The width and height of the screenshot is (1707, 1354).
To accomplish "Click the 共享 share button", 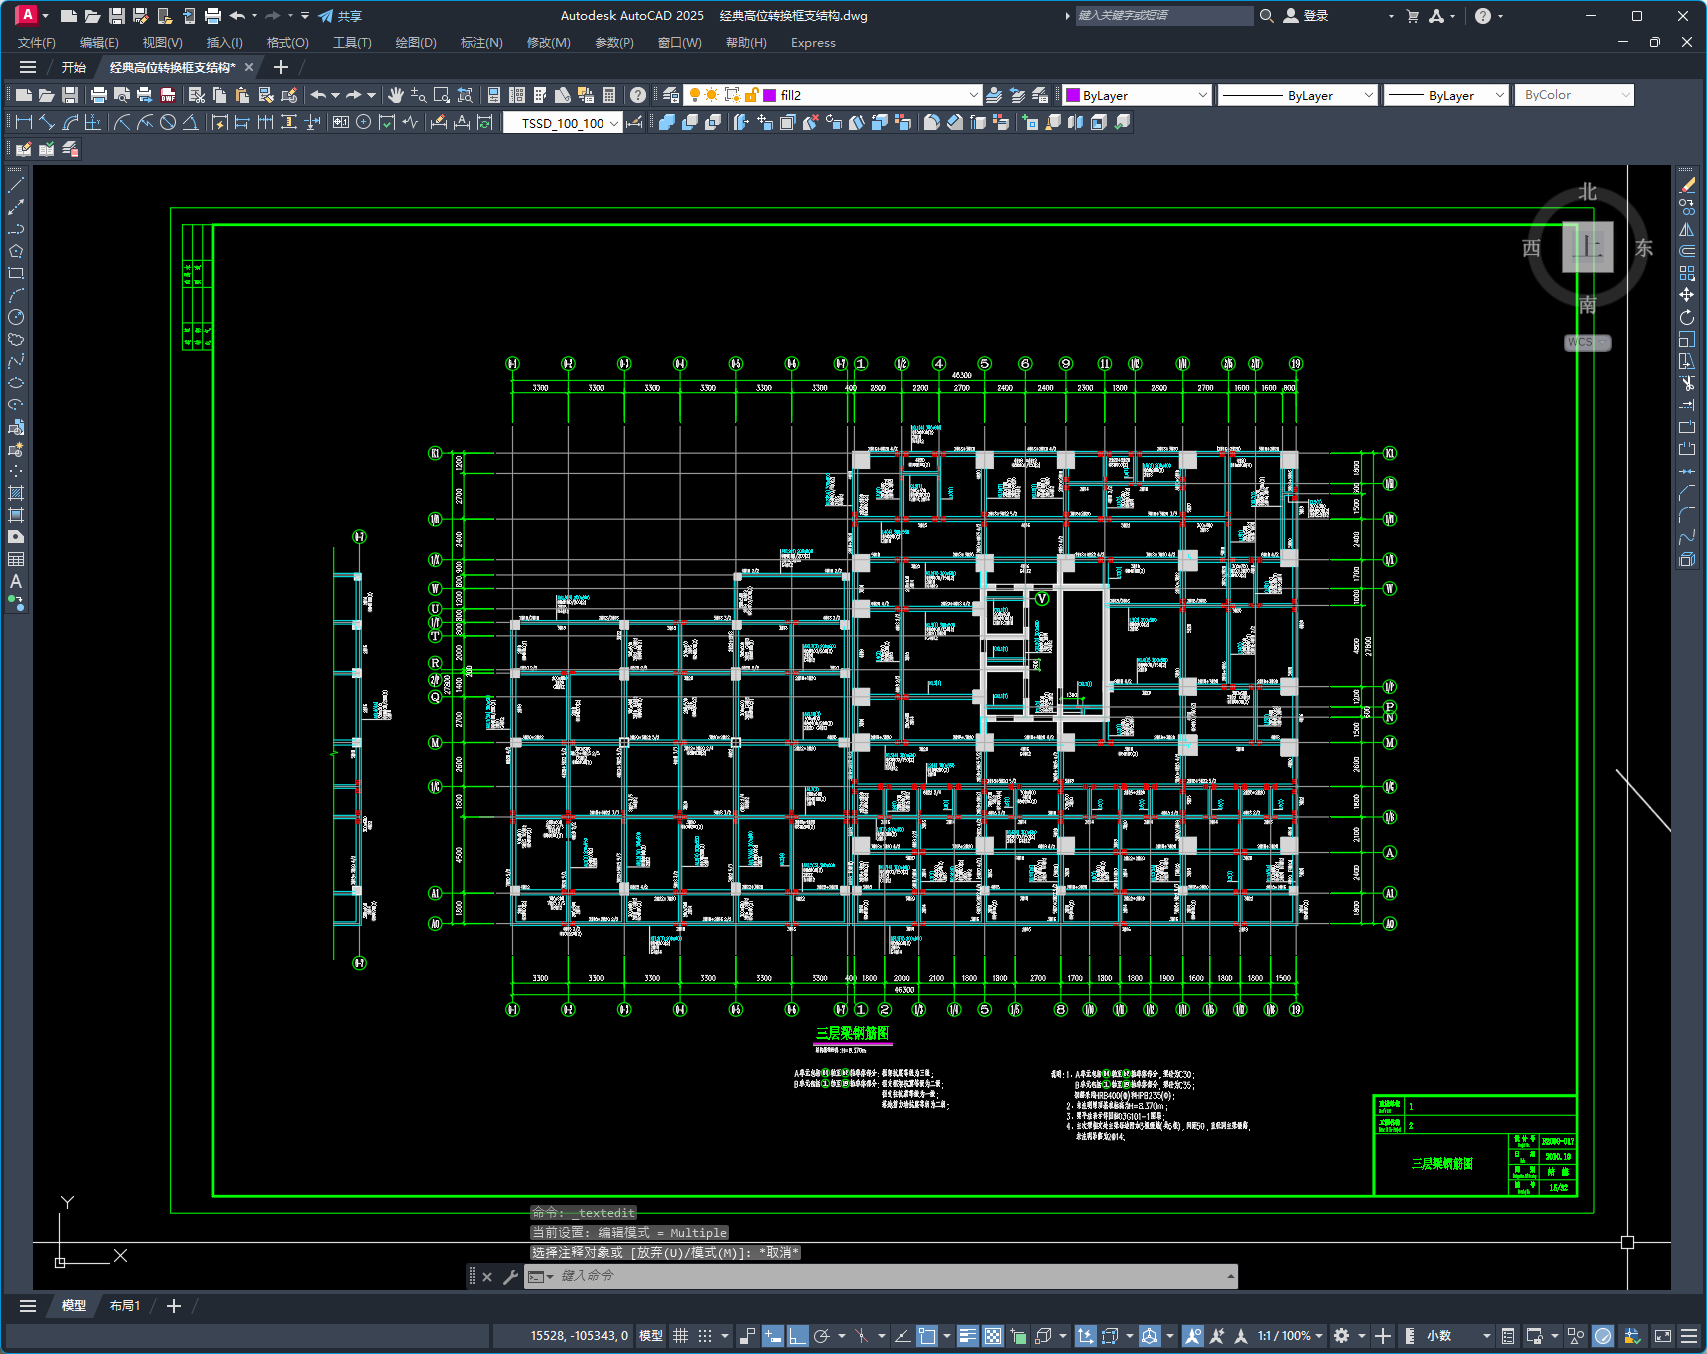I will pos(340,16).
